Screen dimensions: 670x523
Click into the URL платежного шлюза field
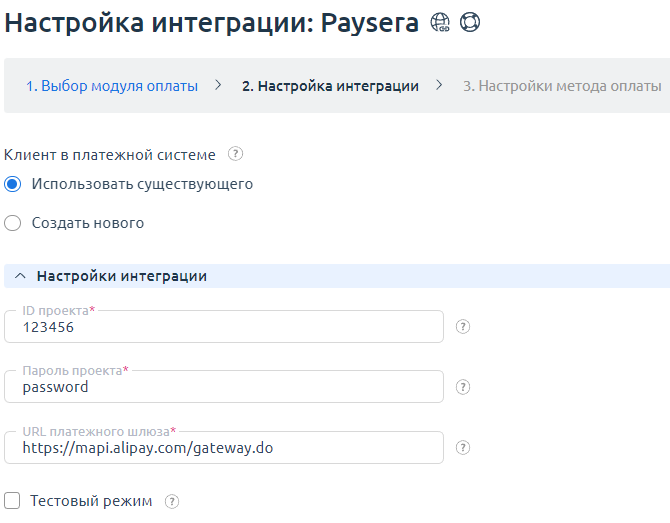[224, 449]
